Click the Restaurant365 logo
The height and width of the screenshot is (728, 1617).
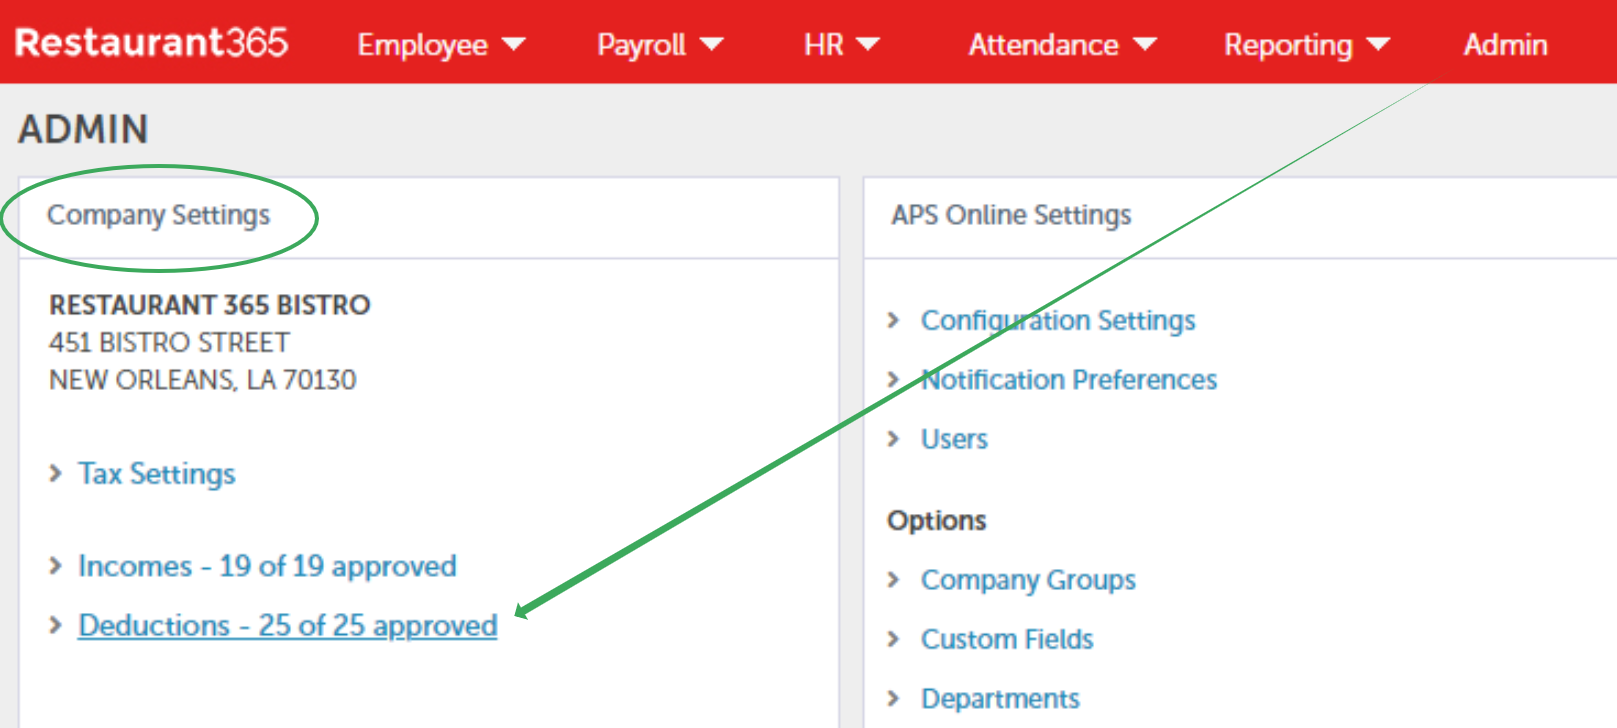[x=151, y=43]
